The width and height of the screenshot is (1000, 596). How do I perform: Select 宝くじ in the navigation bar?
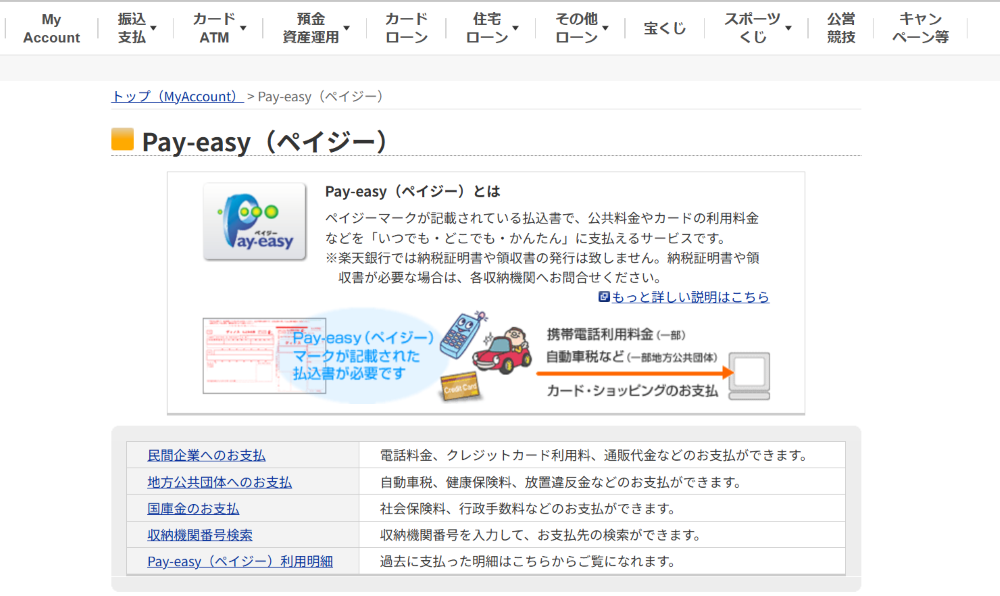665,28
